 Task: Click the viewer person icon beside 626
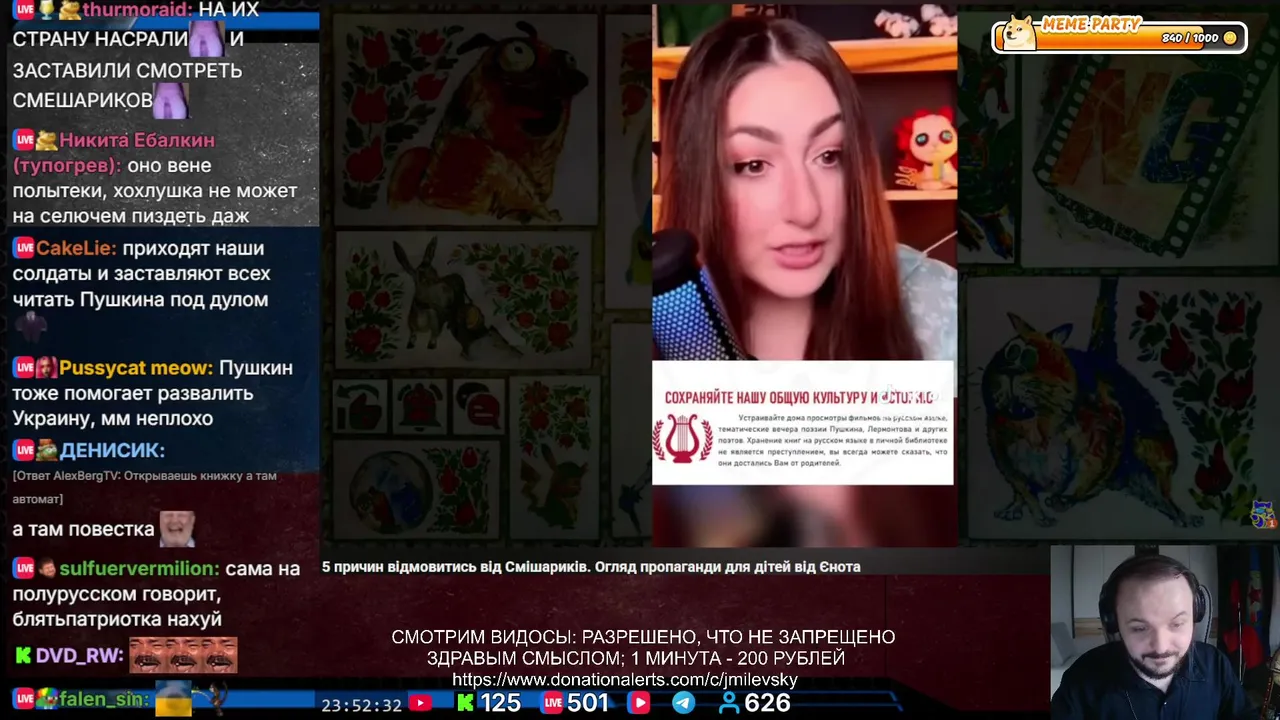(730, 703)
